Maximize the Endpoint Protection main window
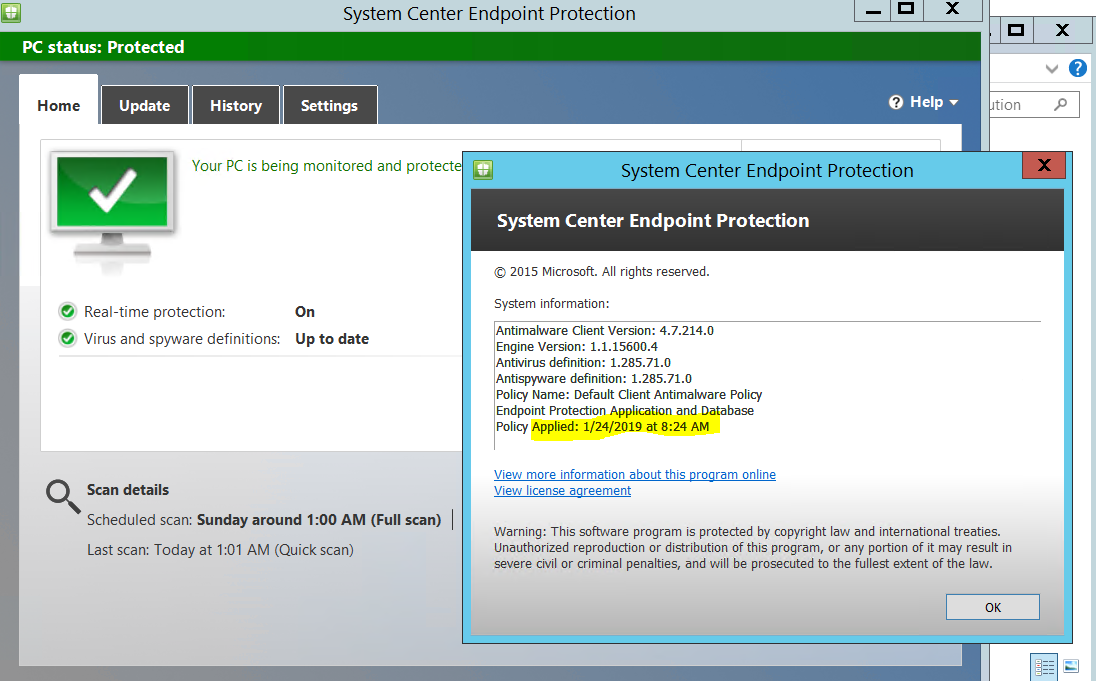Viewport: 1096px width, 681px height. point(907,10)
